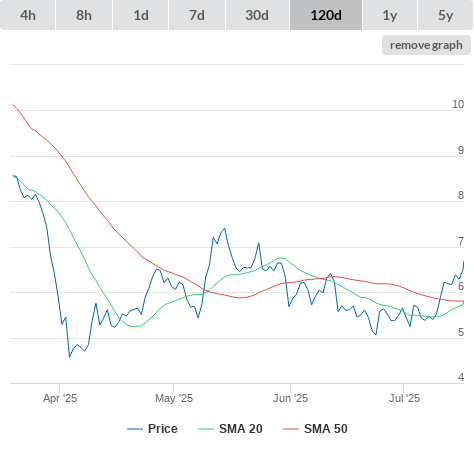Open the 5y time range tab
This screenshot has width=474, height=455.
pyautogui.click(x=445, y=15)
